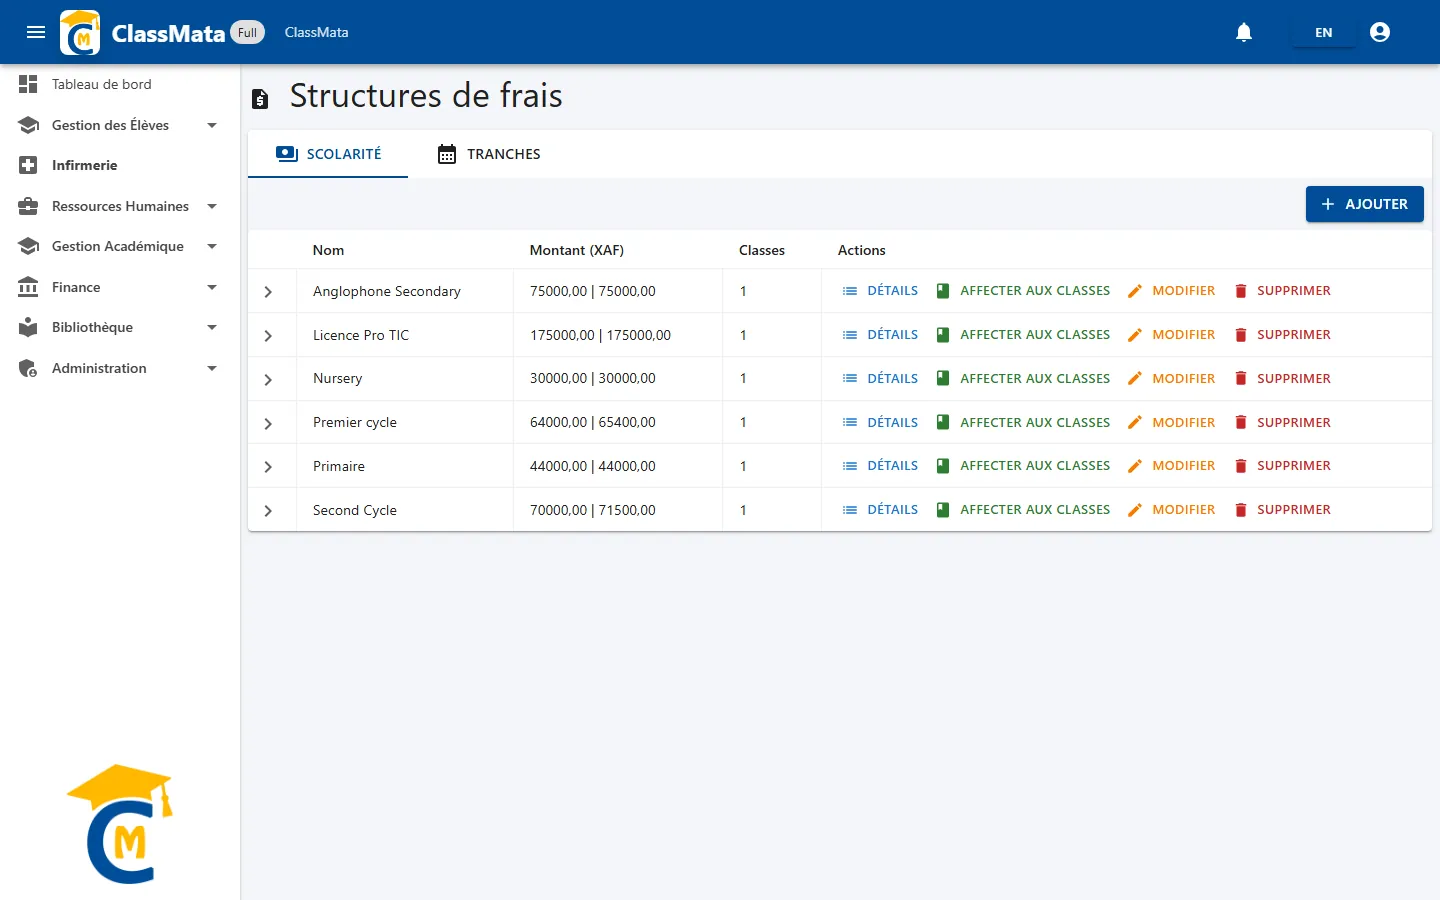Viewport: 1440px width, 900px height.
Task: Click the trash icon for Second Cycle
Action: tap(1241, 510)
